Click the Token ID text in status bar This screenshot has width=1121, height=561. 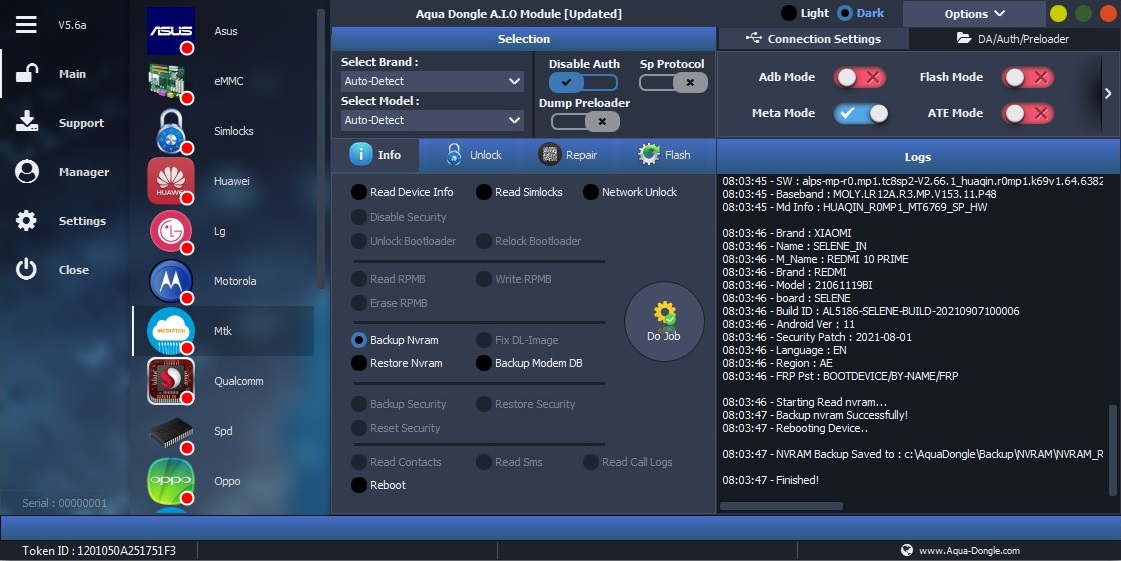(x=99, y=550)
